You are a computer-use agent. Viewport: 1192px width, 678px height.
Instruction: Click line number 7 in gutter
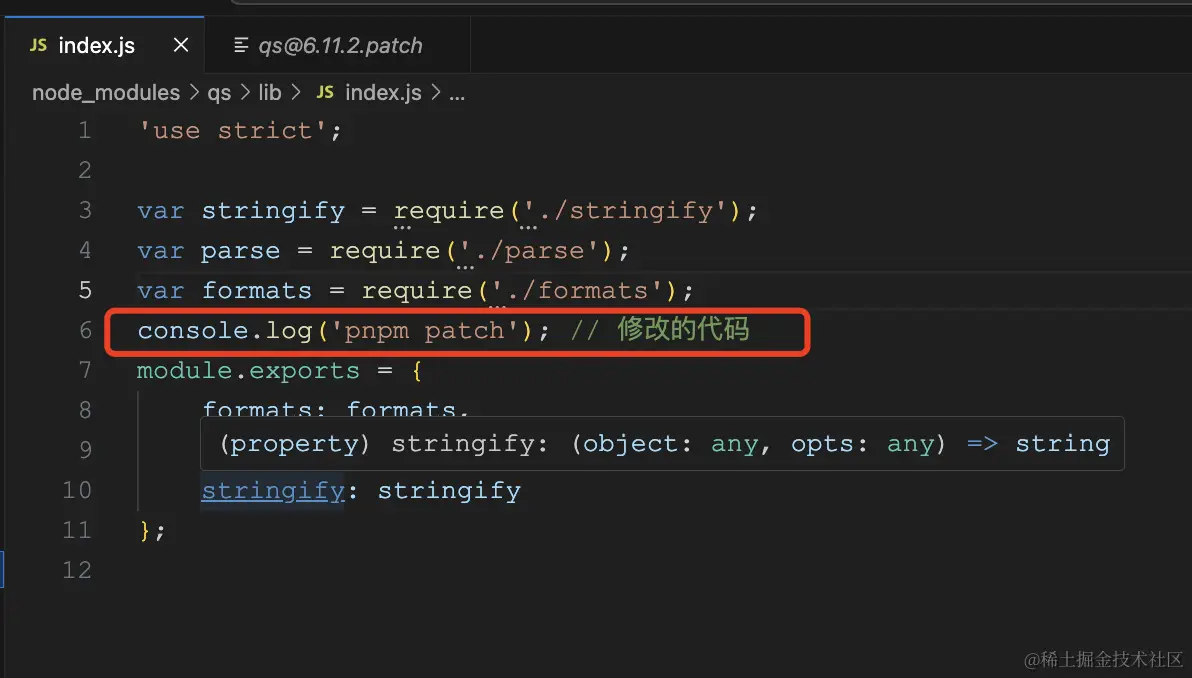pos(84,370)
